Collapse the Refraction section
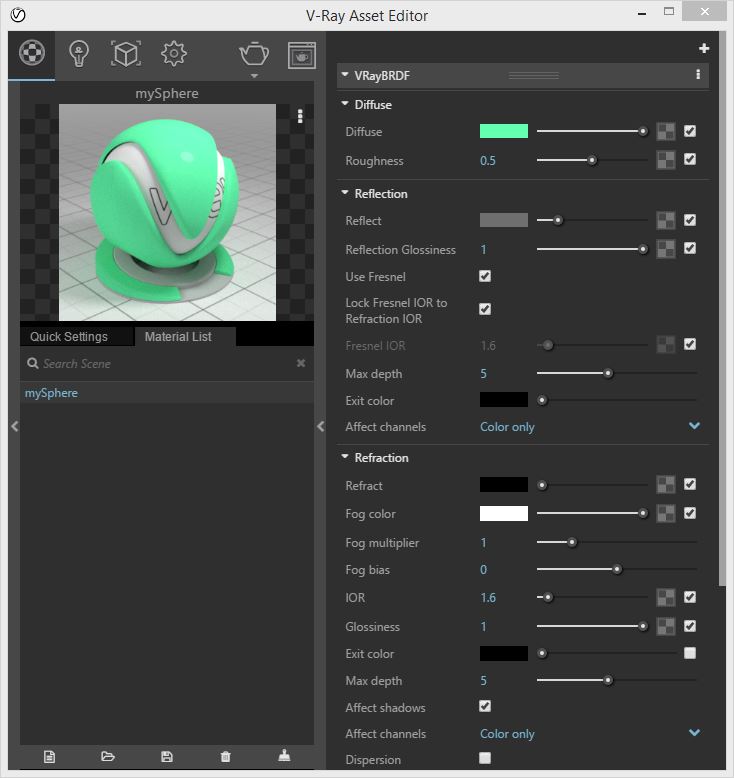The width and height of the screenshot is (734, 778). click(345, 456)
